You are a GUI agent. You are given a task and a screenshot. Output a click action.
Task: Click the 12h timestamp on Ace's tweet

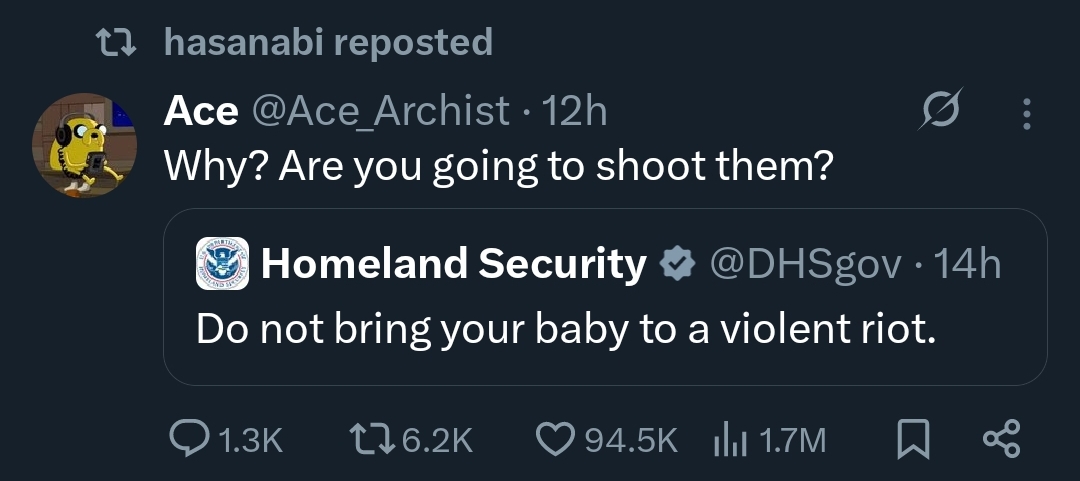point(573,111)
